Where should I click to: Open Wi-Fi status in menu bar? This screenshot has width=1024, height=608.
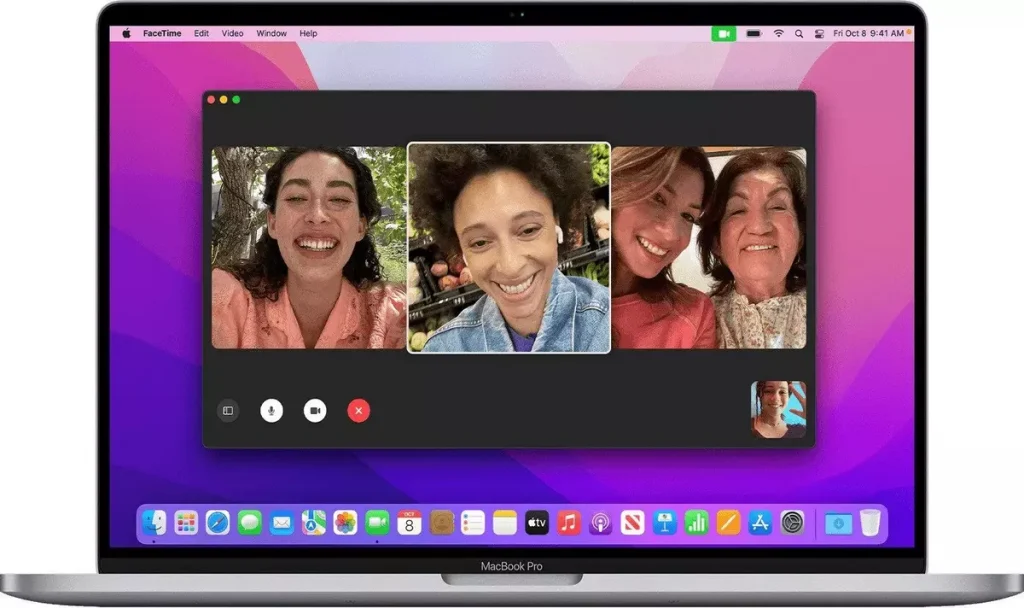[x=778, y=33]
